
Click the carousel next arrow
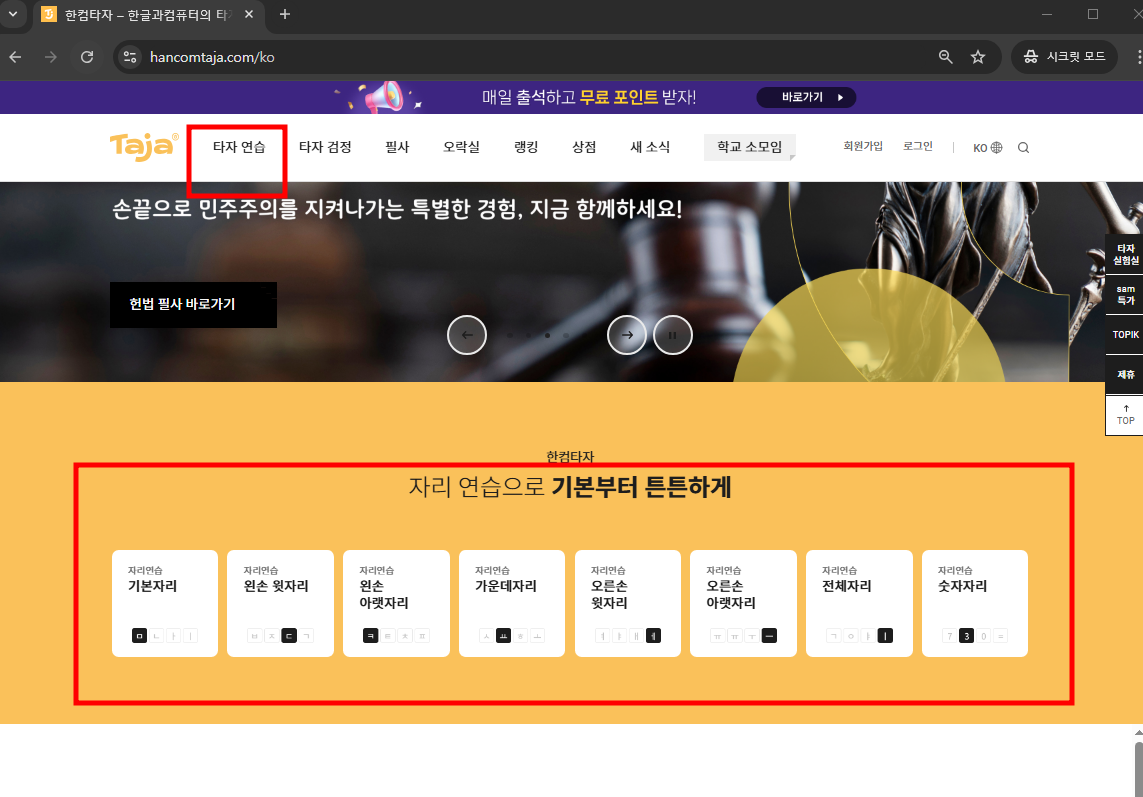coord(627,335)
